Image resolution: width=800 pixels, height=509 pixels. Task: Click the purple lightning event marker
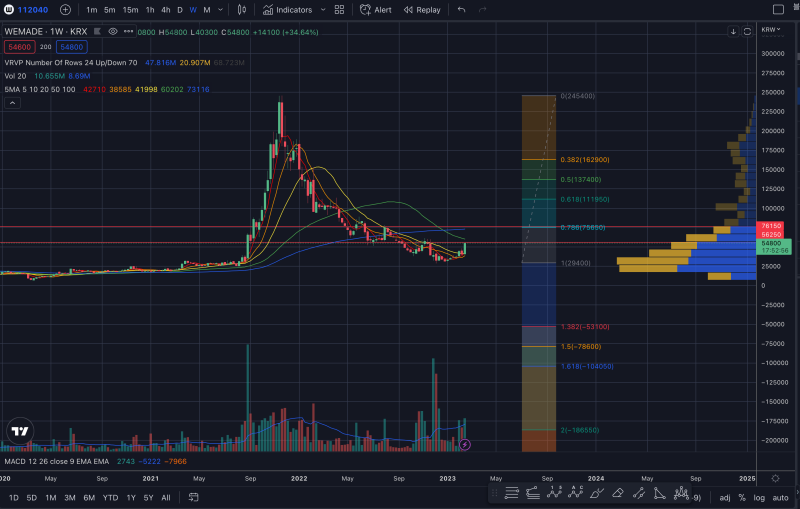464,445
